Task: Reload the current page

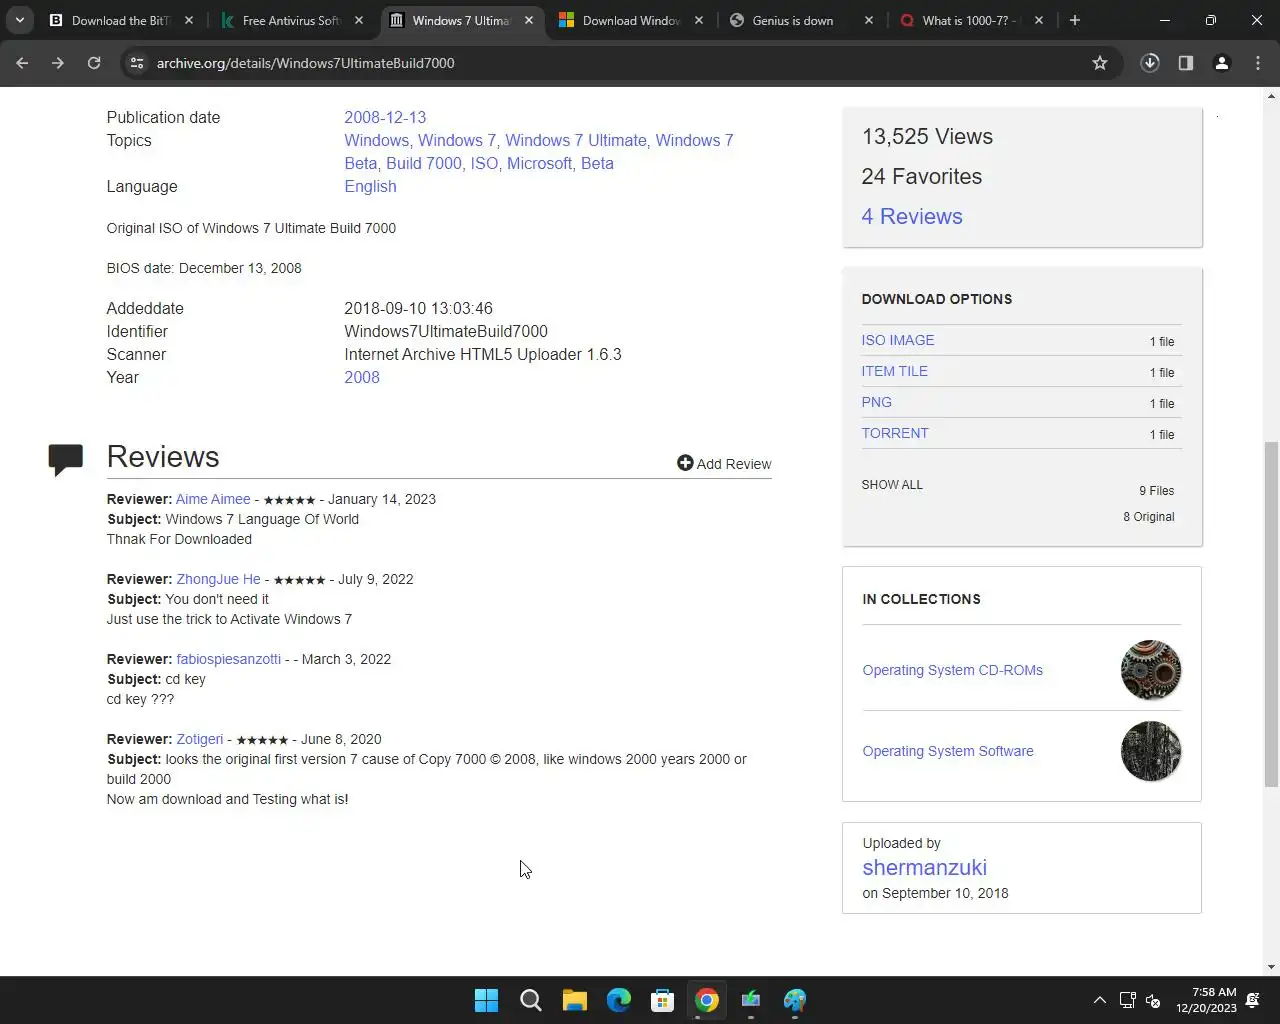Action: coord(94,63)
